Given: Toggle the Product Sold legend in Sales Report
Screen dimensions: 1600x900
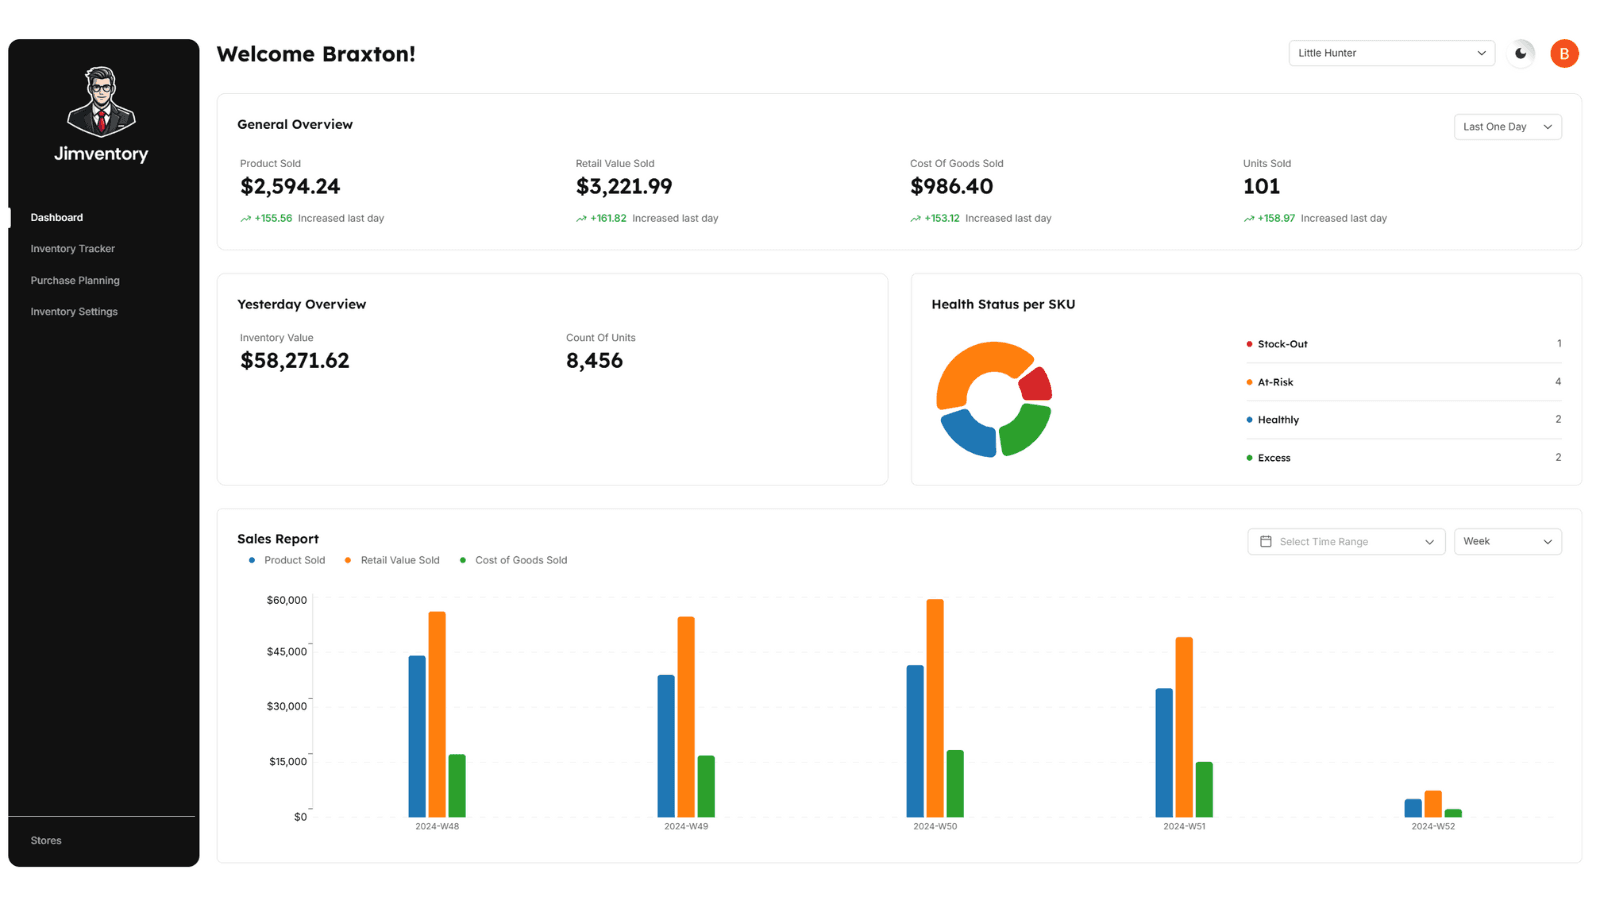Looking at the screenshot, I should [287, 560].
